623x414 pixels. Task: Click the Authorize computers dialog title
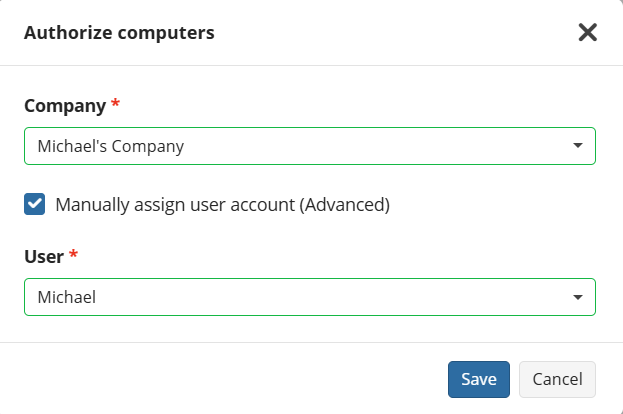click(119, 33)
